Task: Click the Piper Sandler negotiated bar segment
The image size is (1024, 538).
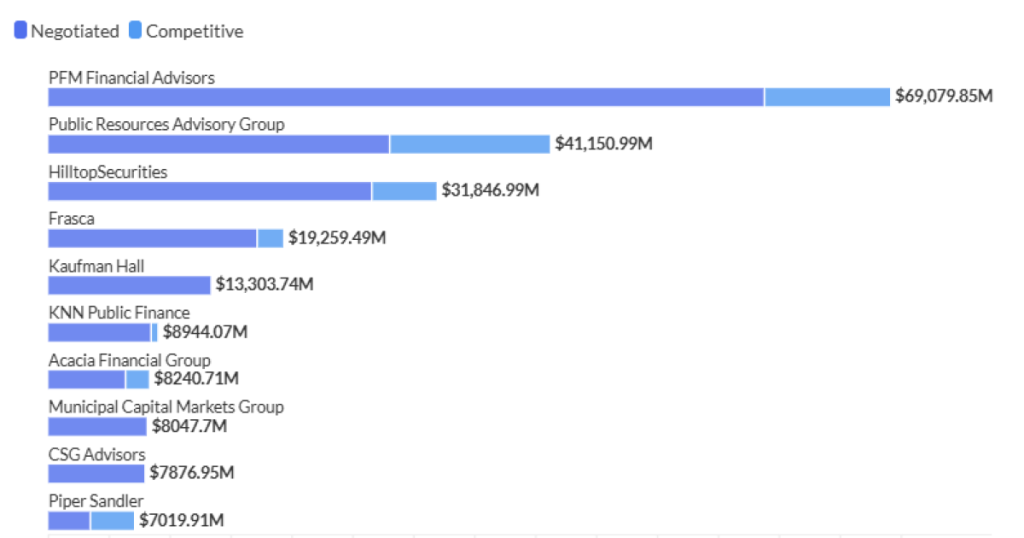Action: (69, 520)
